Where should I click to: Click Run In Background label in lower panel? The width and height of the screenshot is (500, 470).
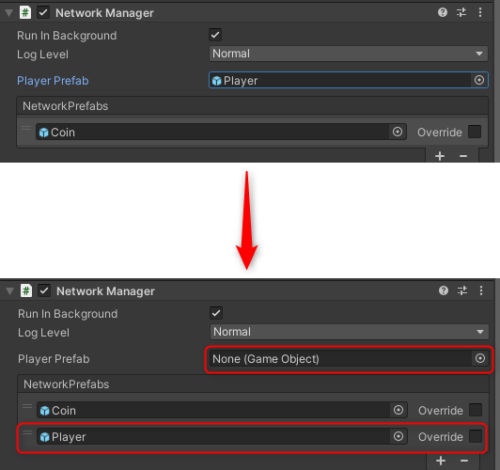[x=68, y=314]
